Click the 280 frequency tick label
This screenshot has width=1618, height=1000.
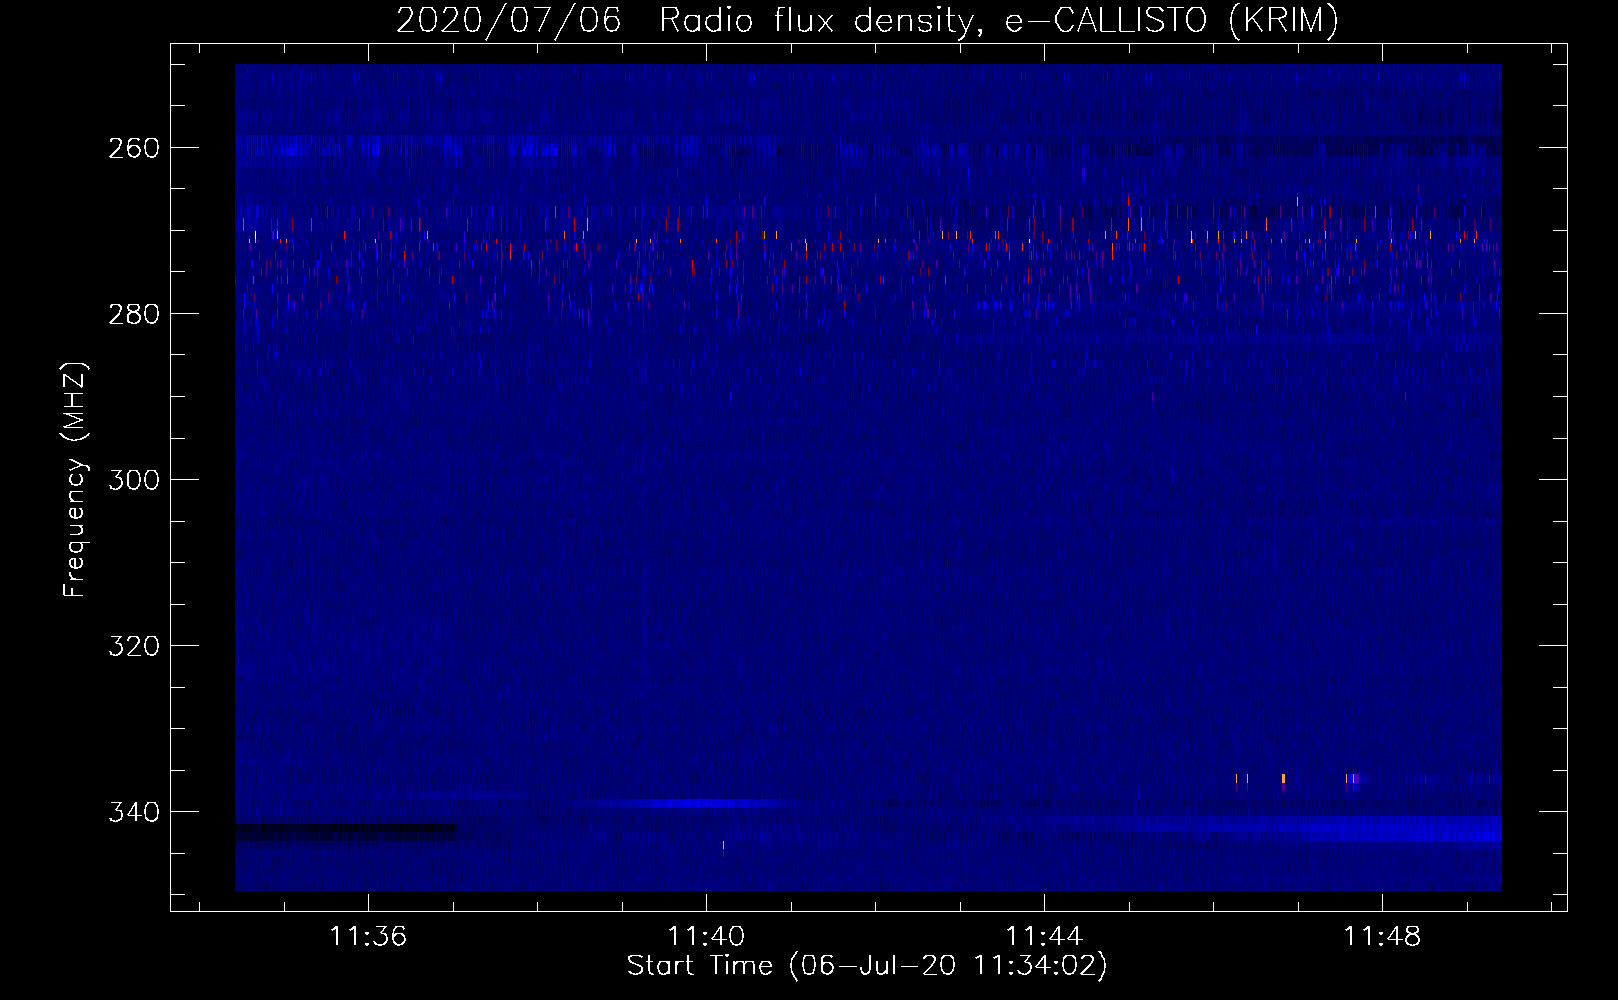coord(133,314)
